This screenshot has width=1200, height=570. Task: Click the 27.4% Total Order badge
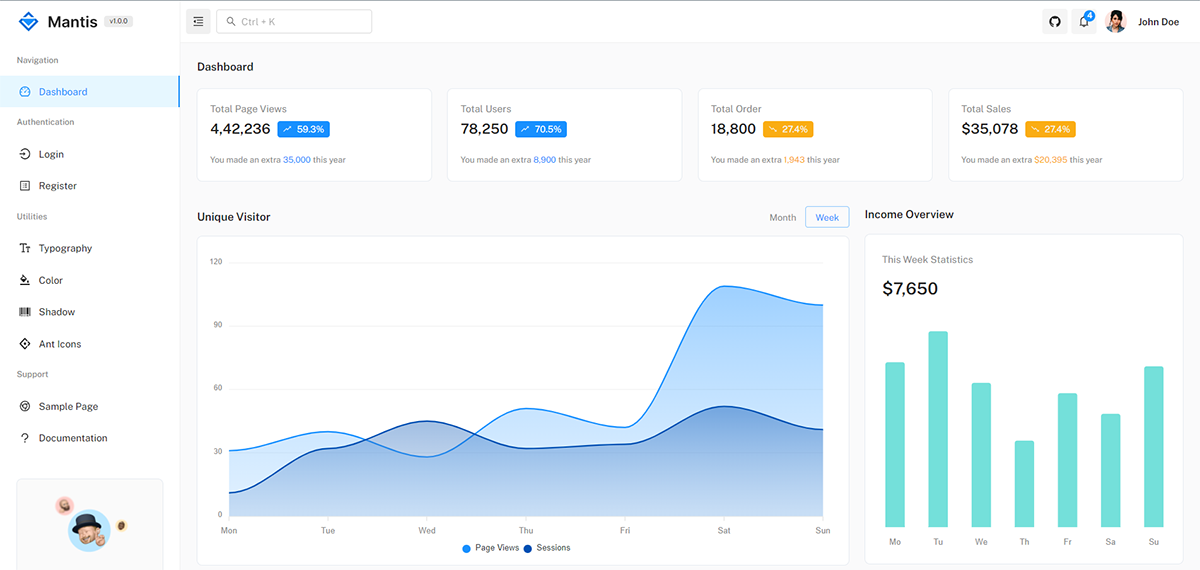[x=788, y=129]
